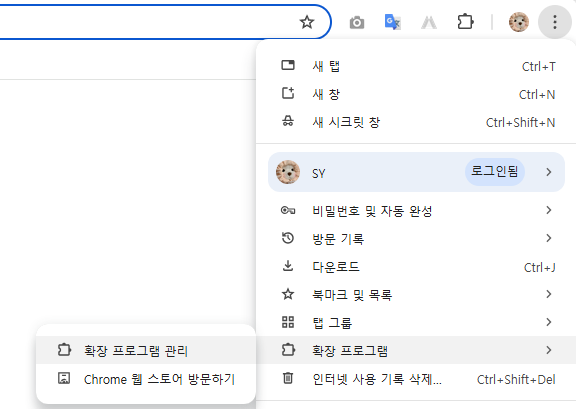Click the incognito icon in the menu
Screen dimensions: 576x409
(288, 121)
